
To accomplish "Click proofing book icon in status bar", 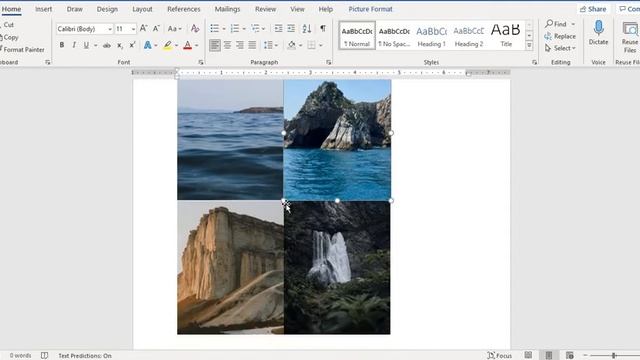I will click(44, 356).
